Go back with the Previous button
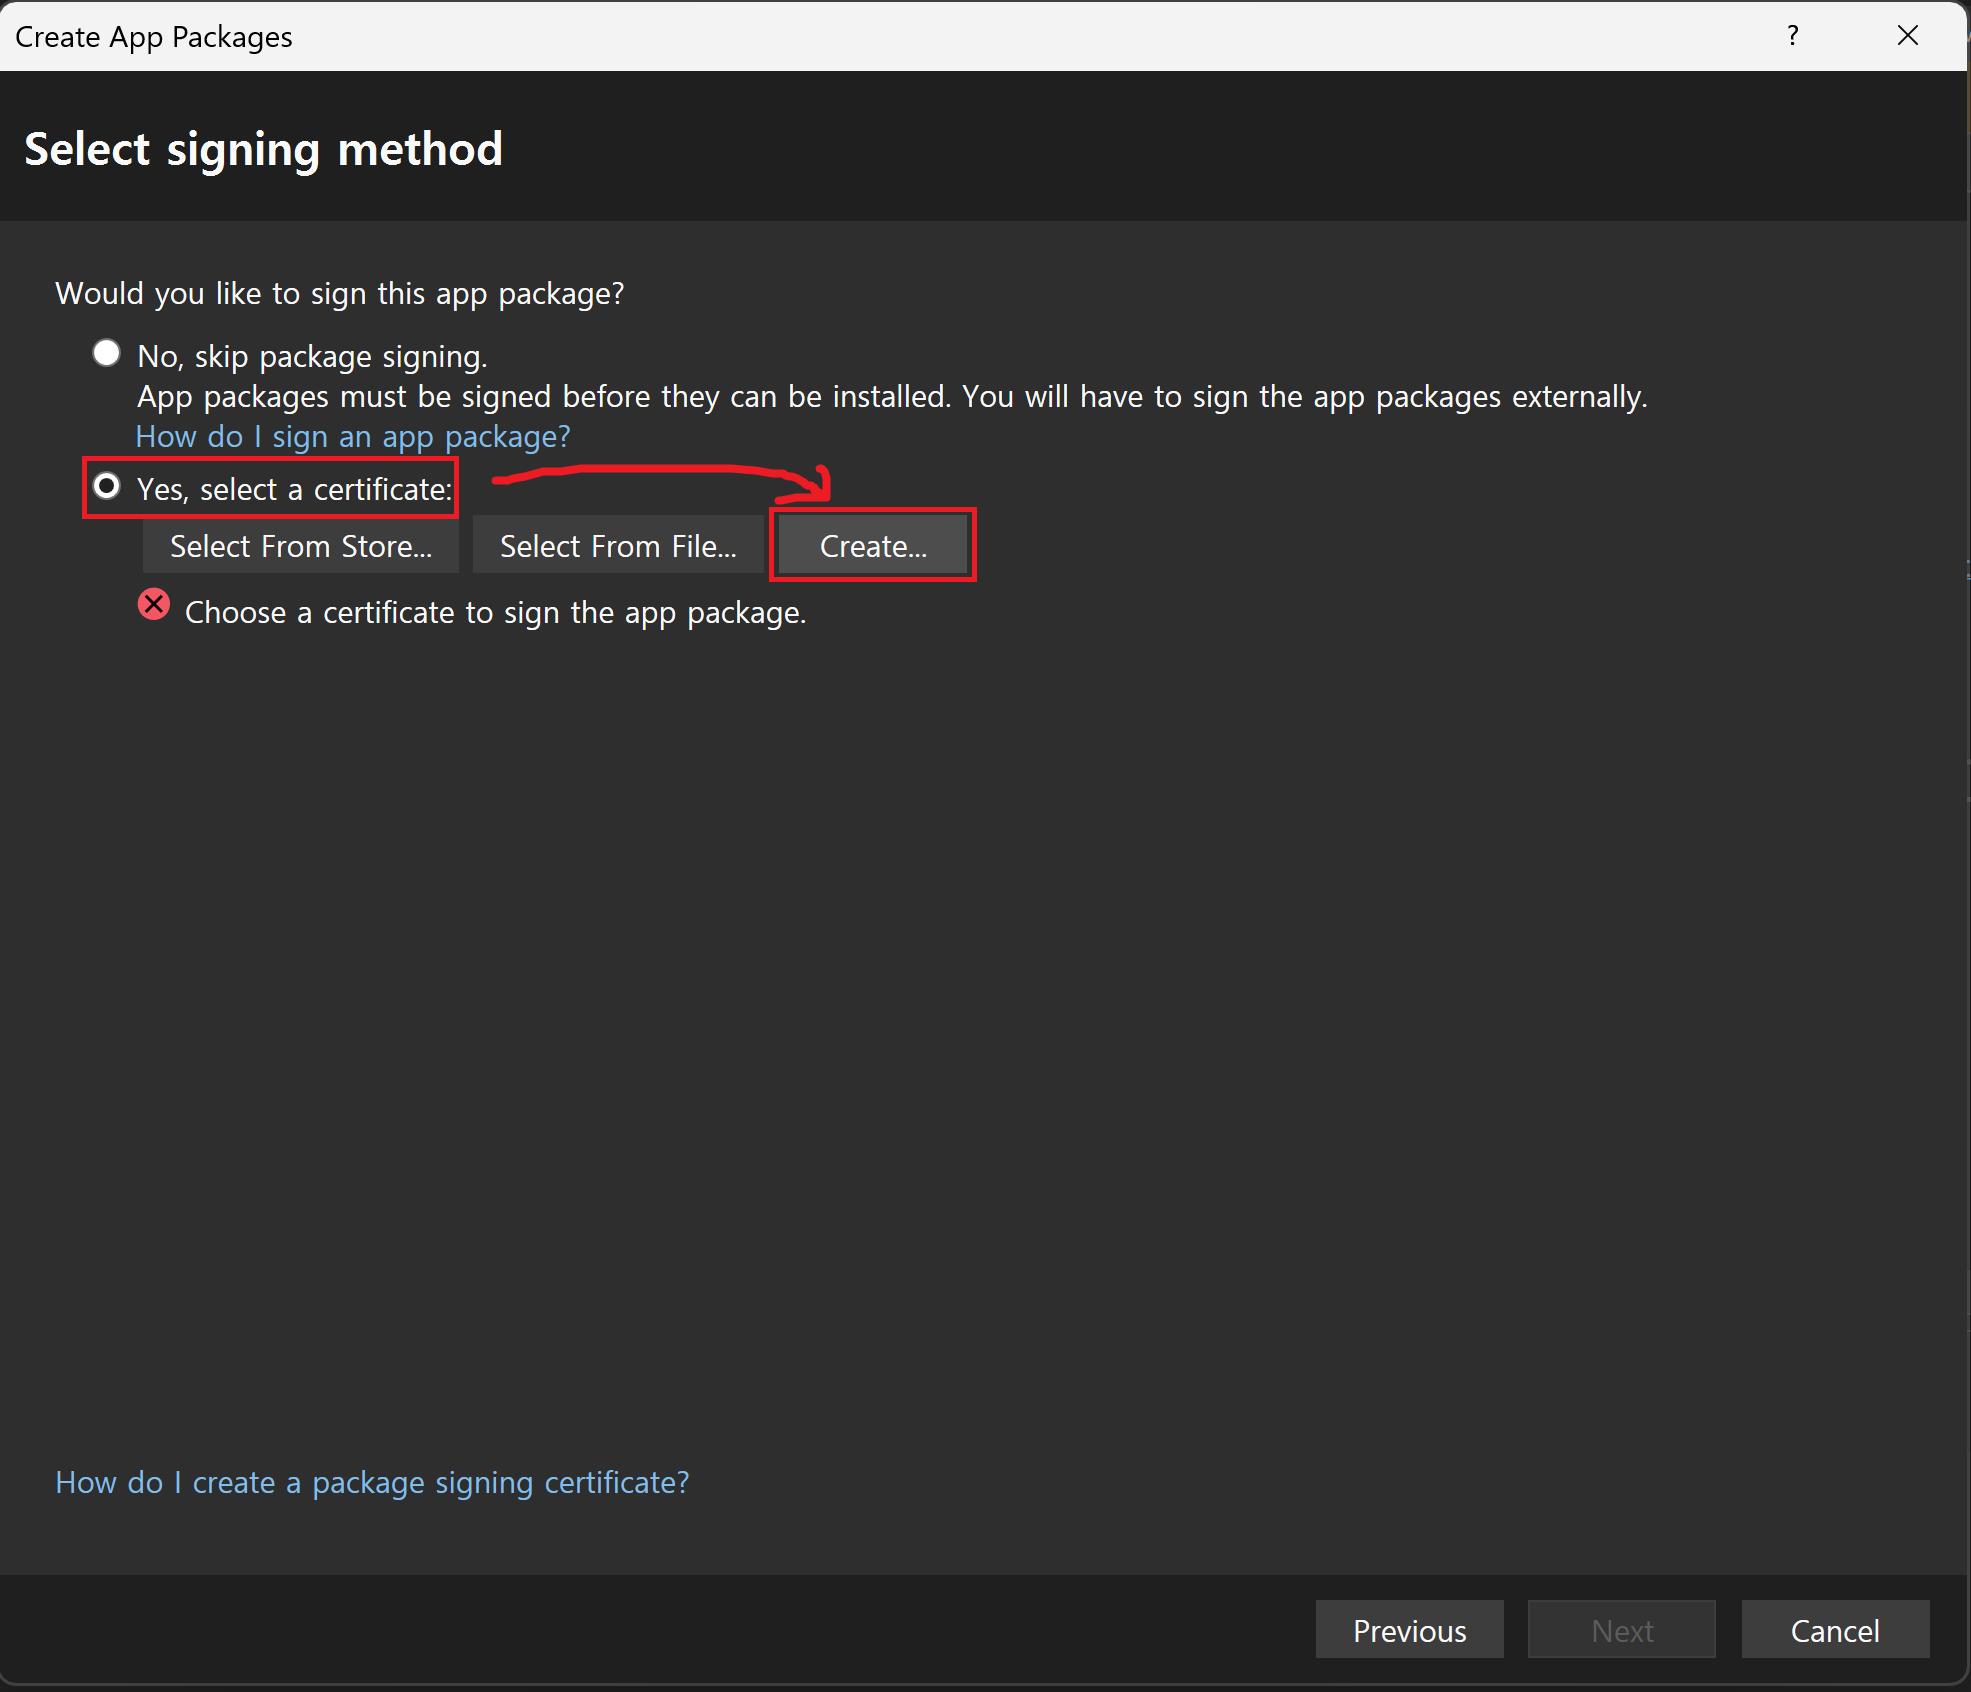This screenshot has height=1692, width=1971. tap(1409, 1630)
